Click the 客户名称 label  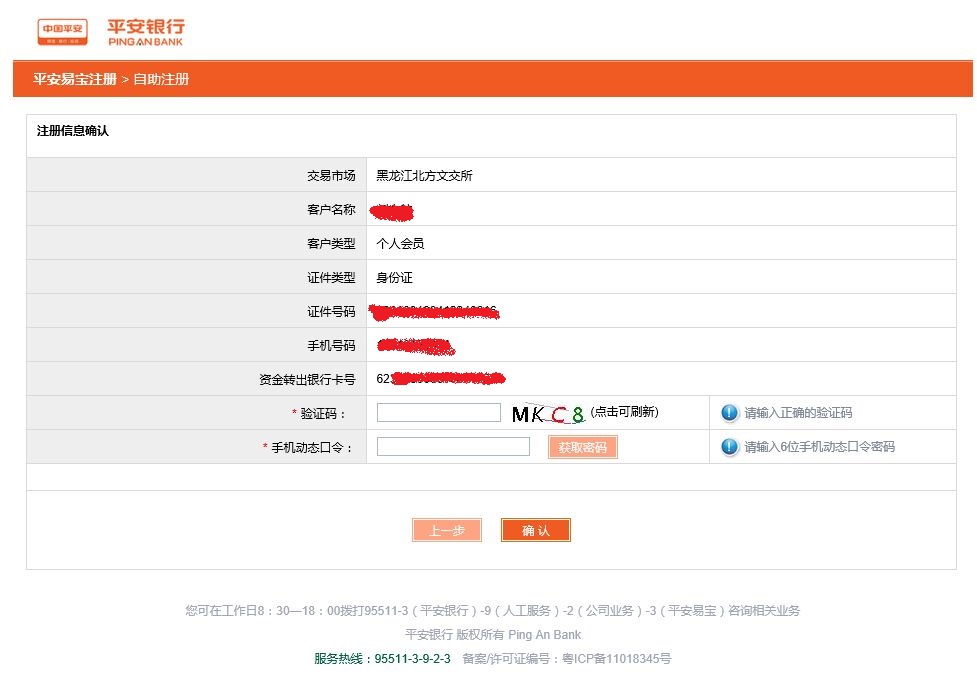(331, 209)
